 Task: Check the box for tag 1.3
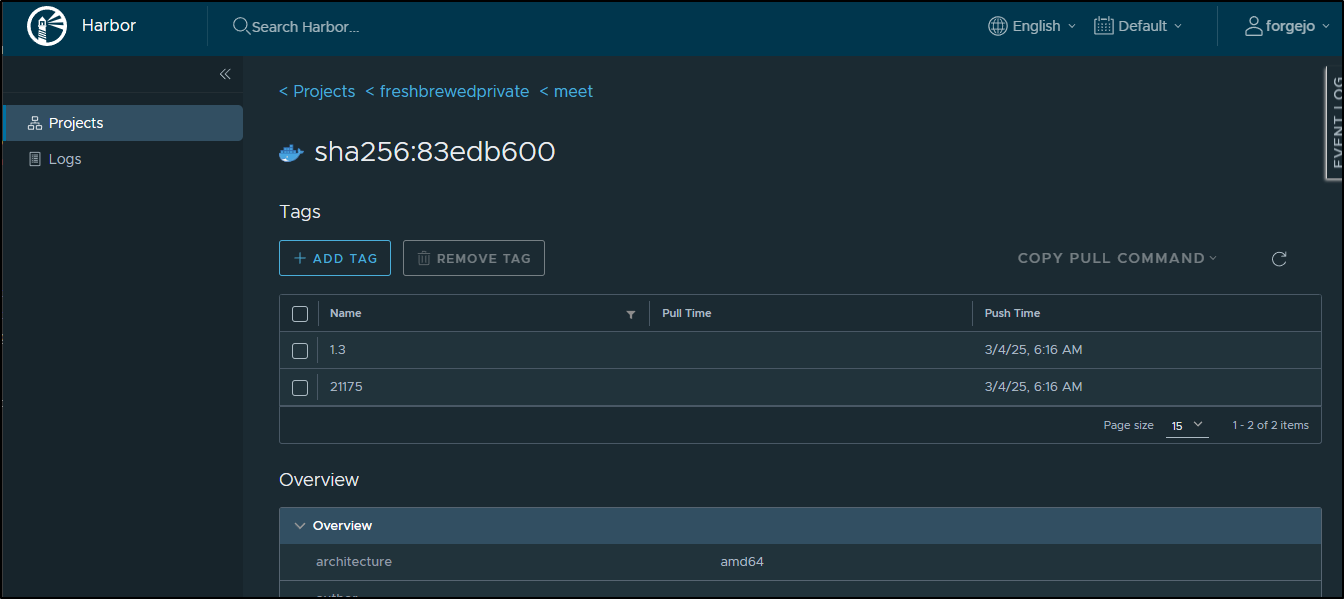[300, 351]
